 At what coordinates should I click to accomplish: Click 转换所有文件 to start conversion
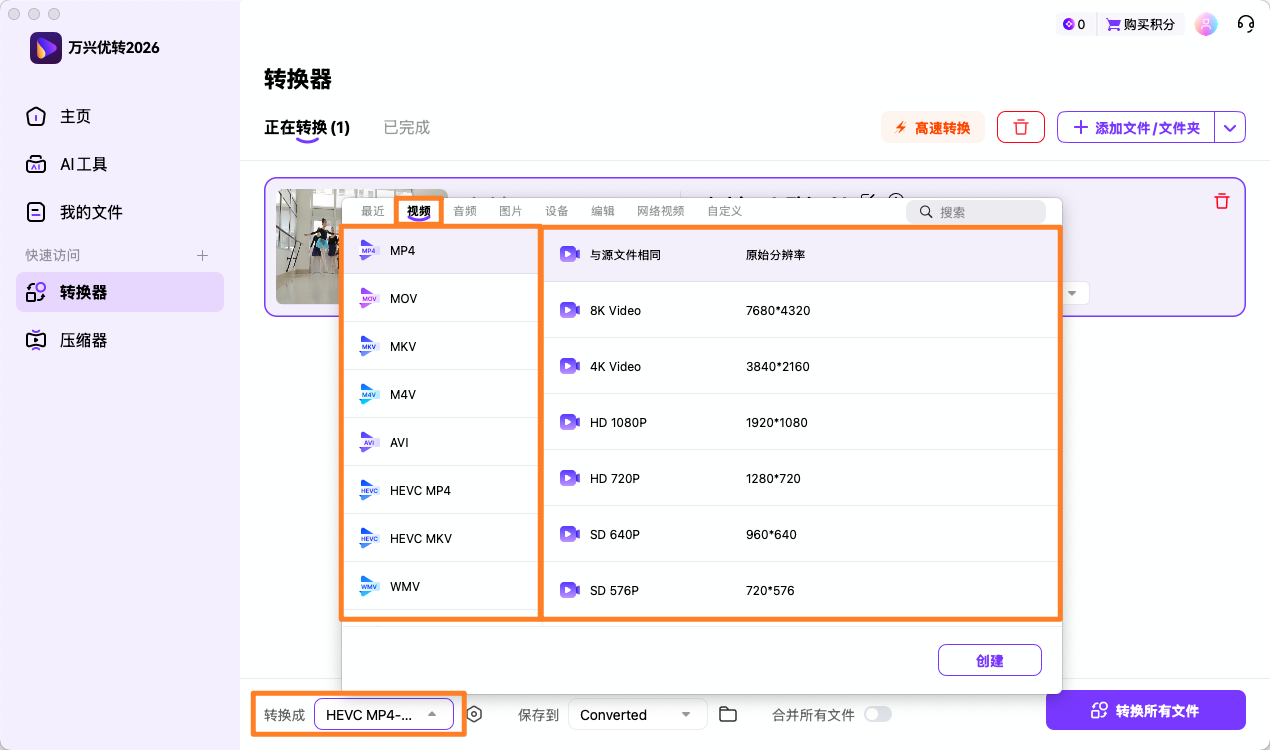coord(1146,710)
